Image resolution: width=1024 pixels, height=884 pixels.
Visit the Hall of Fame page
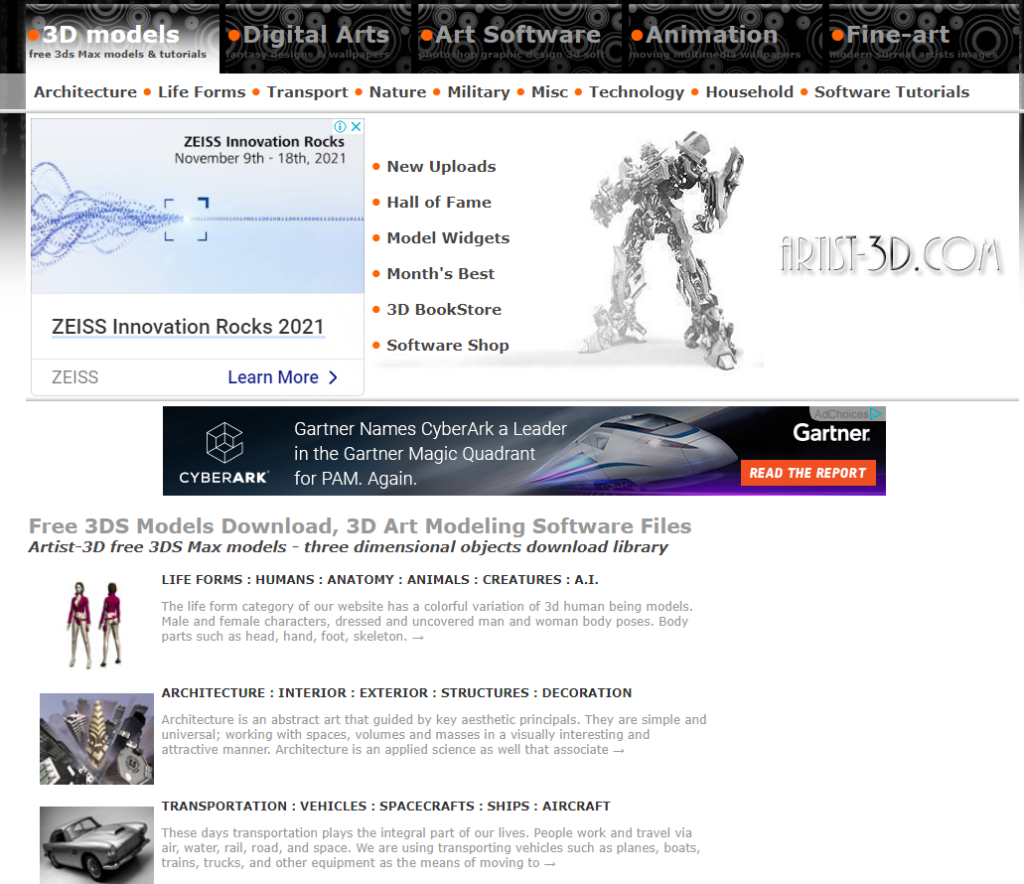439,202
